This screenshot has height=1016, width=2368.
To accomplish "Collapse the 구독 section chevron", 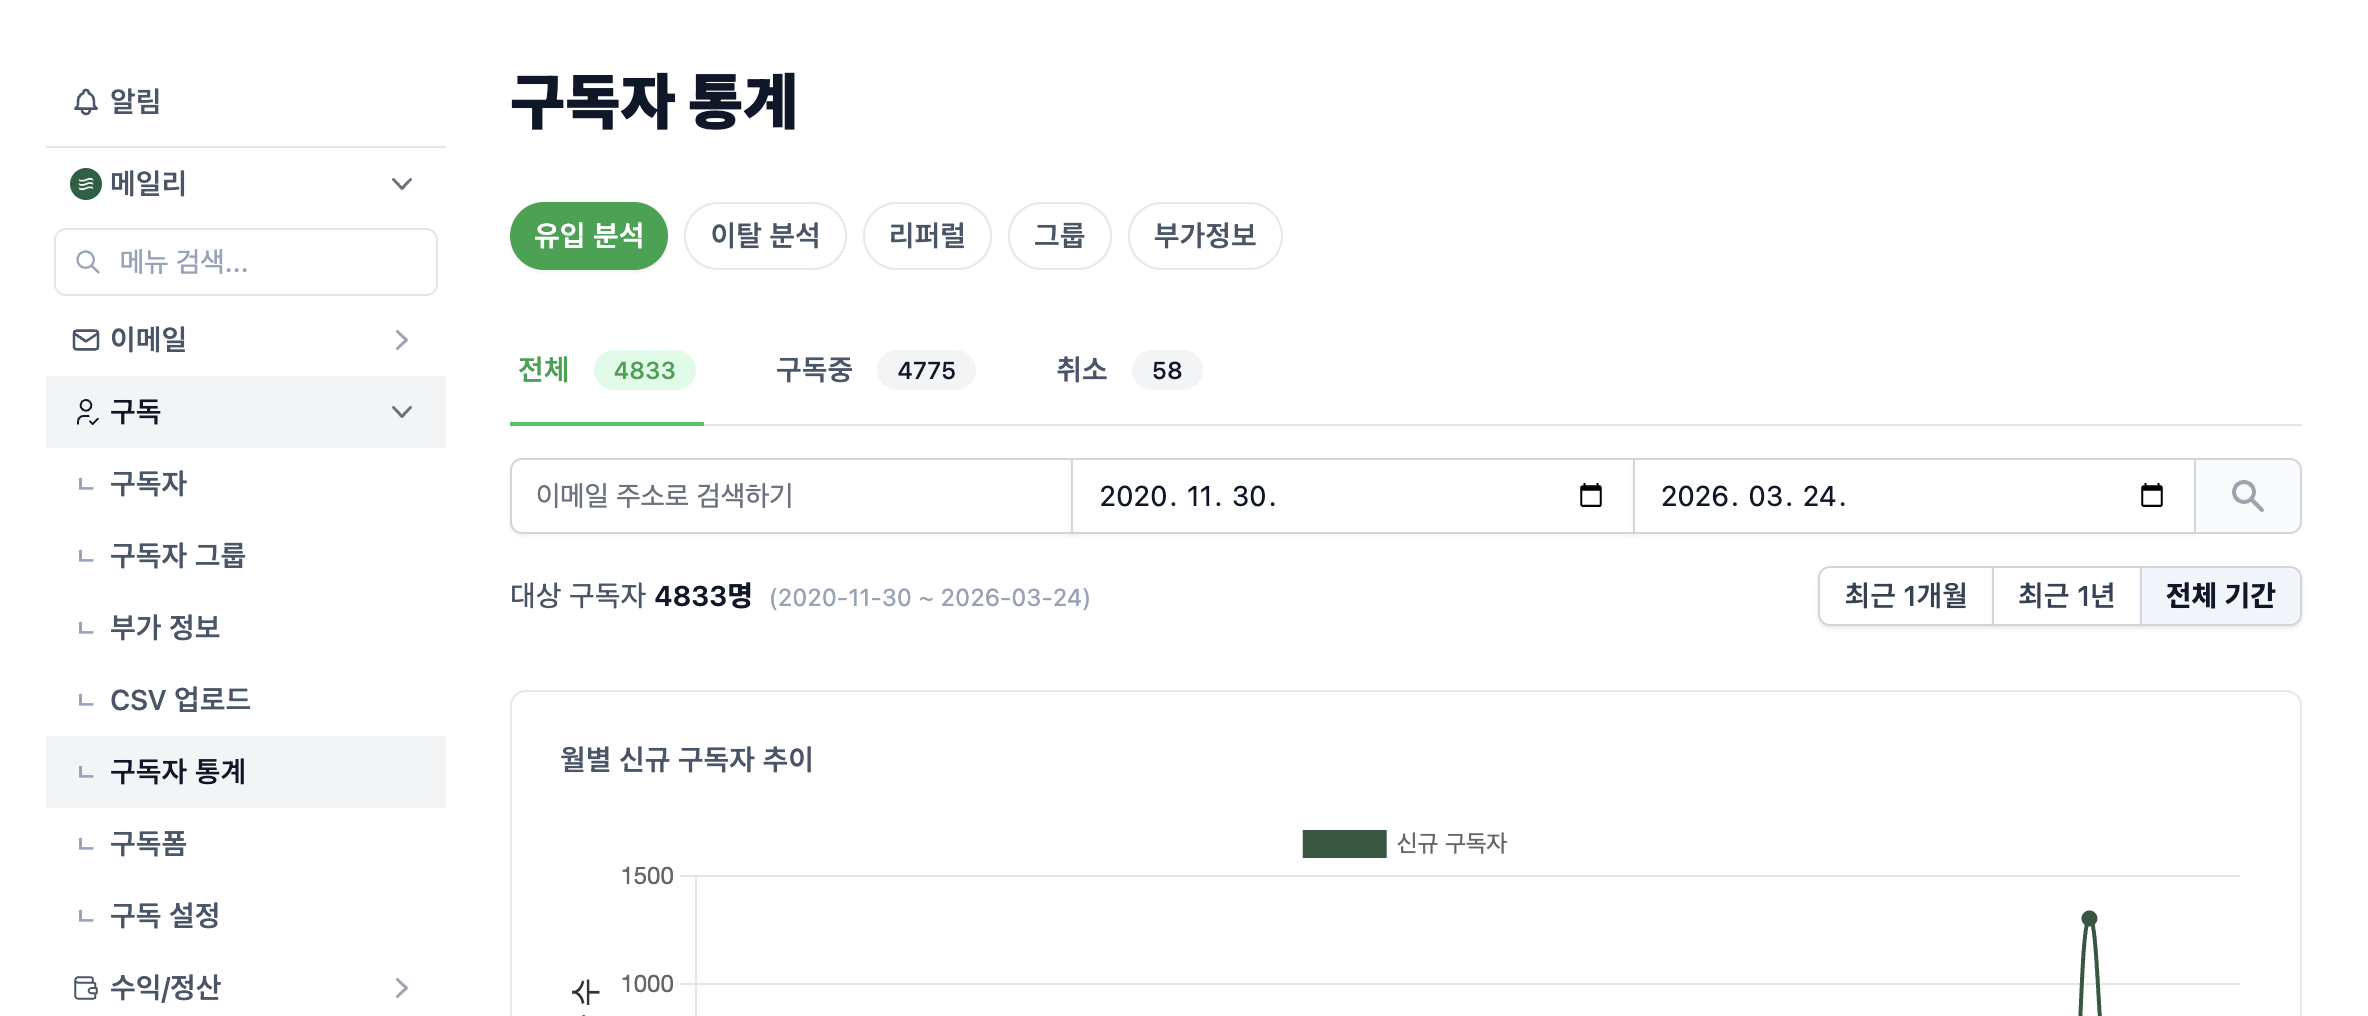I will [x=402, y=411].
